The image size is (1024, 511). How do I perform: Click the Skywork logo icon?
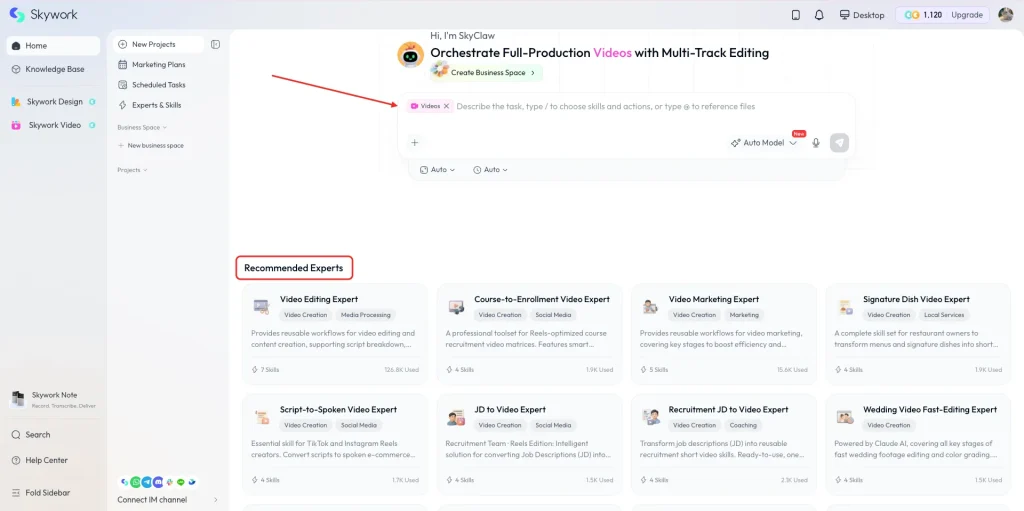click(x=17, y=14)
